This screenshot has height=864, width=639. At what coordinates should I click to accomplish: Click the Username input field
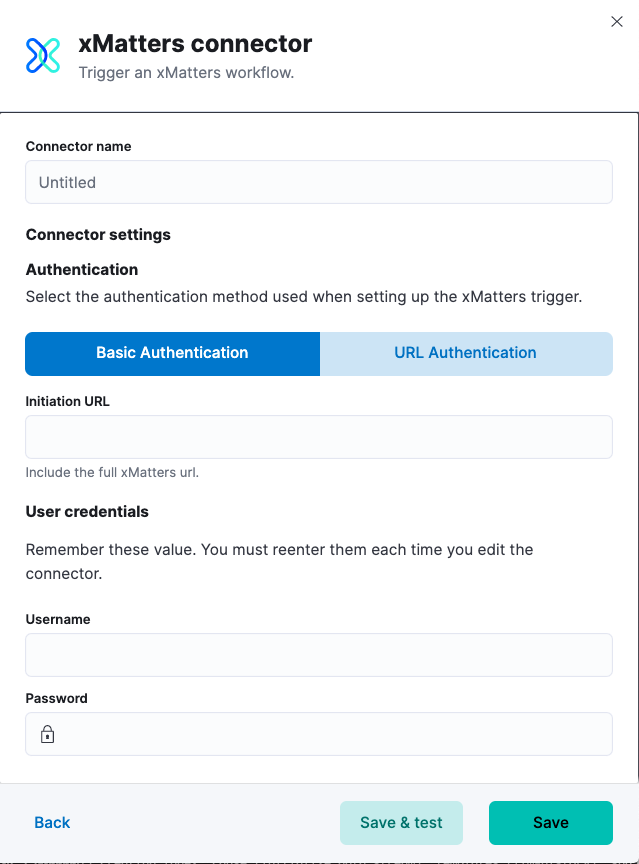tap(318, 654)
